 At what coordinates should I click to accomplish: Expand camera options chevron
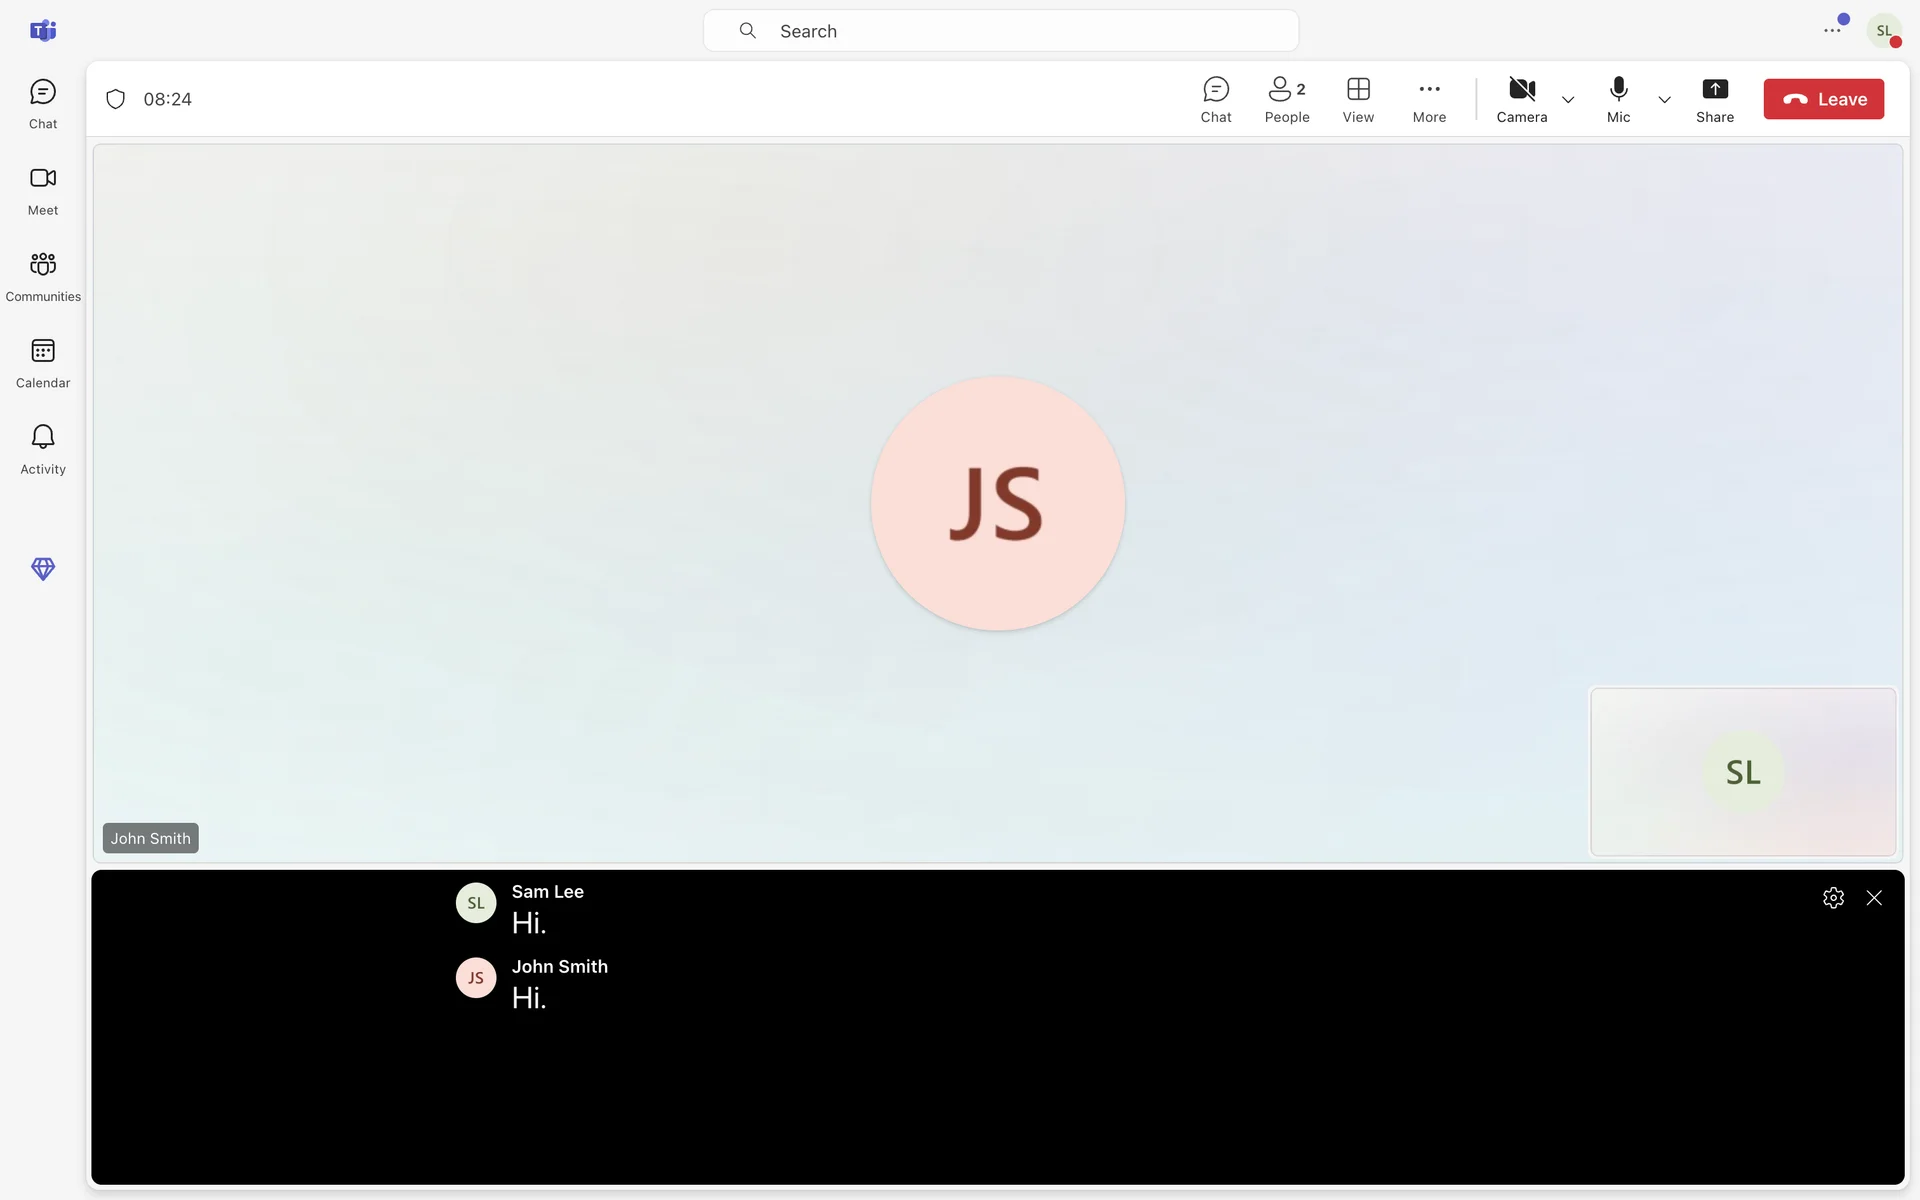(x=1568, y=100)
